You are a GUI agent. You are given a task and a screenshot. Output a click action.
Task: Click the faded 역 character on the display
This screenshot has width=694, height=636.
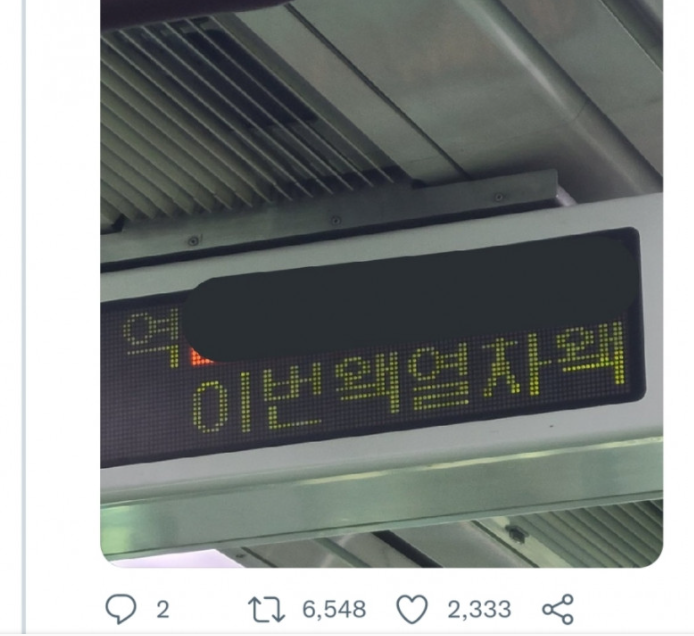pos(145,335)
